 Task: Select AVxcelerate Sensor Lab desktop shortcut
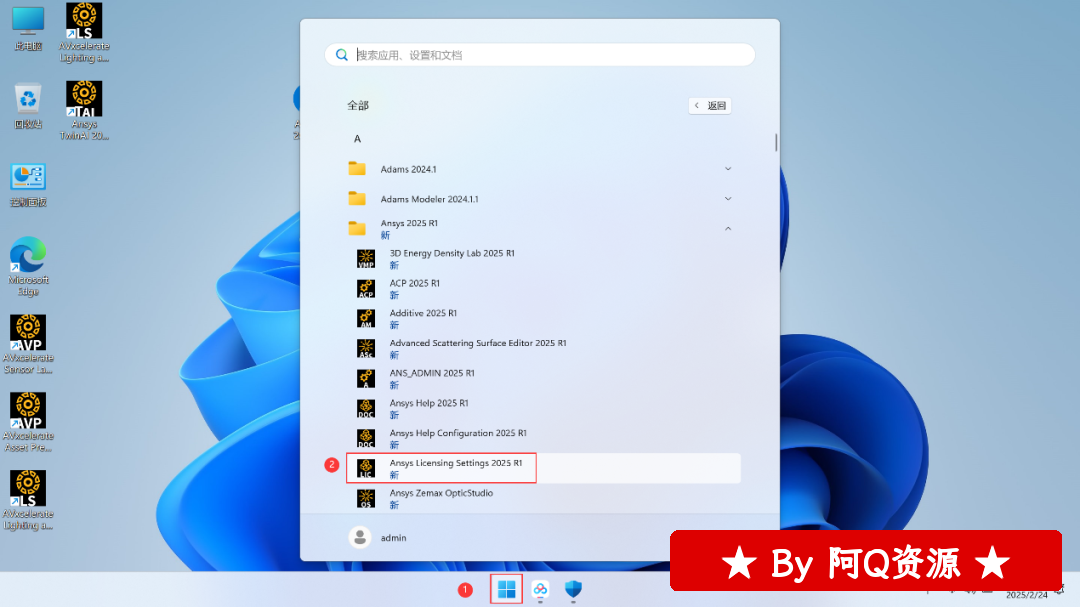[28, 344]
